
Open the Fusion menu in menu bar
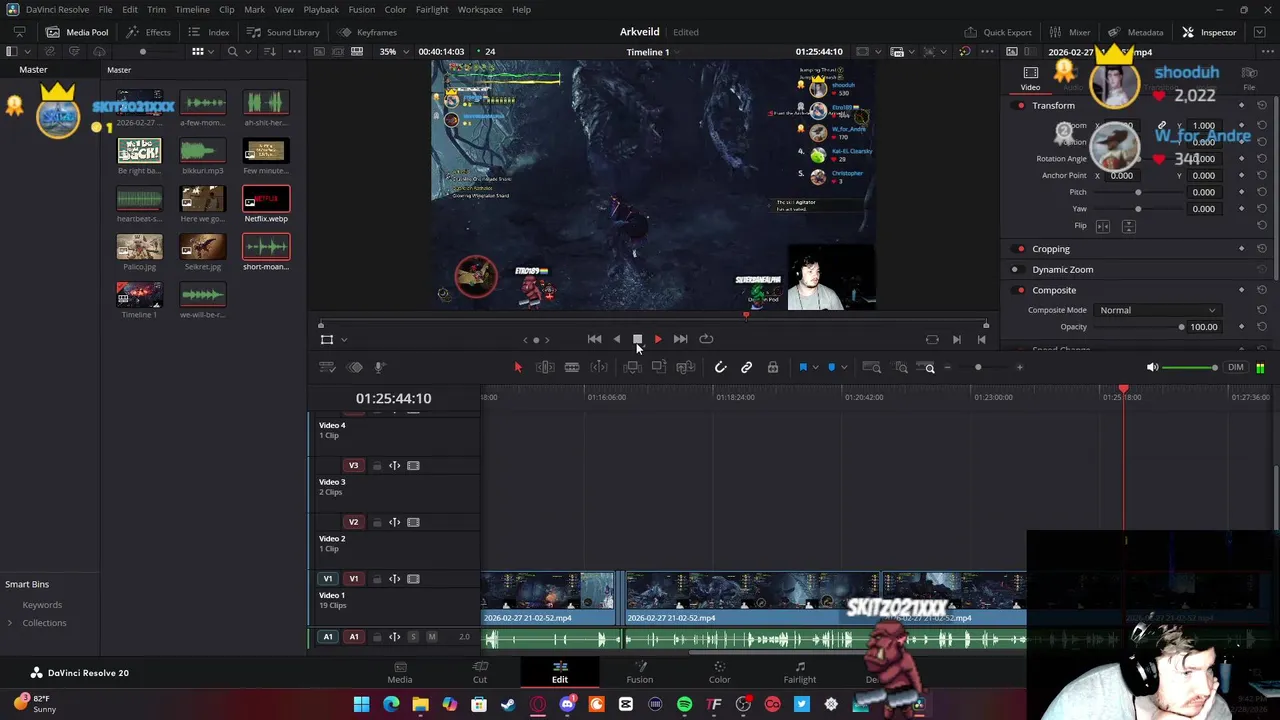coord(361,9)
